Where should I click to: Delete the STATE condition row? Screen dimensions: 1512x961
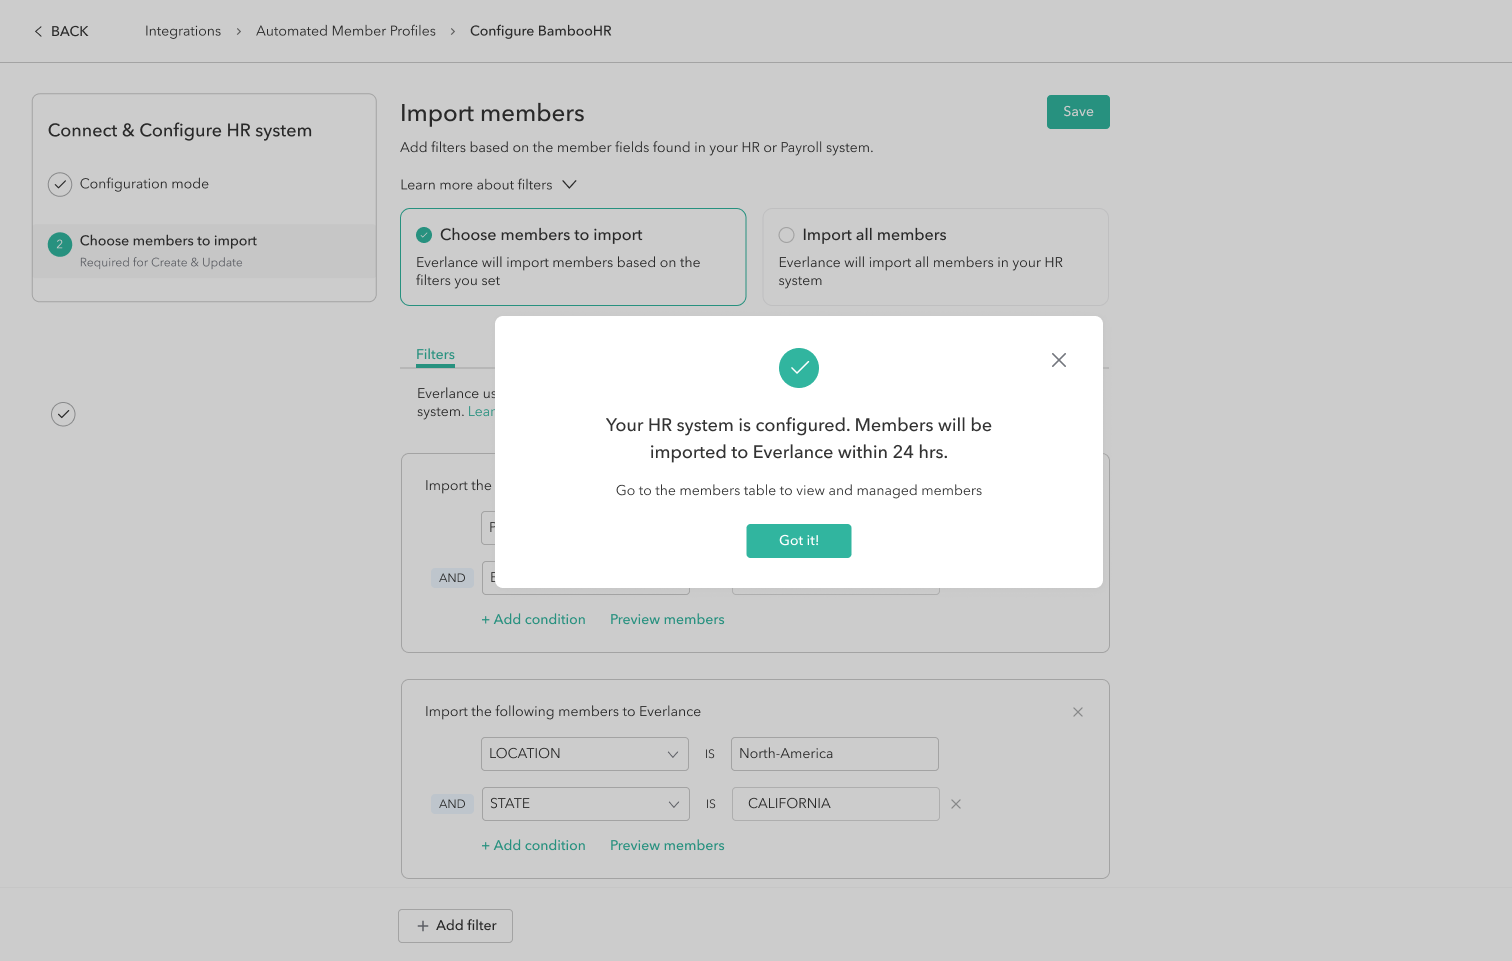coord(955,804)
